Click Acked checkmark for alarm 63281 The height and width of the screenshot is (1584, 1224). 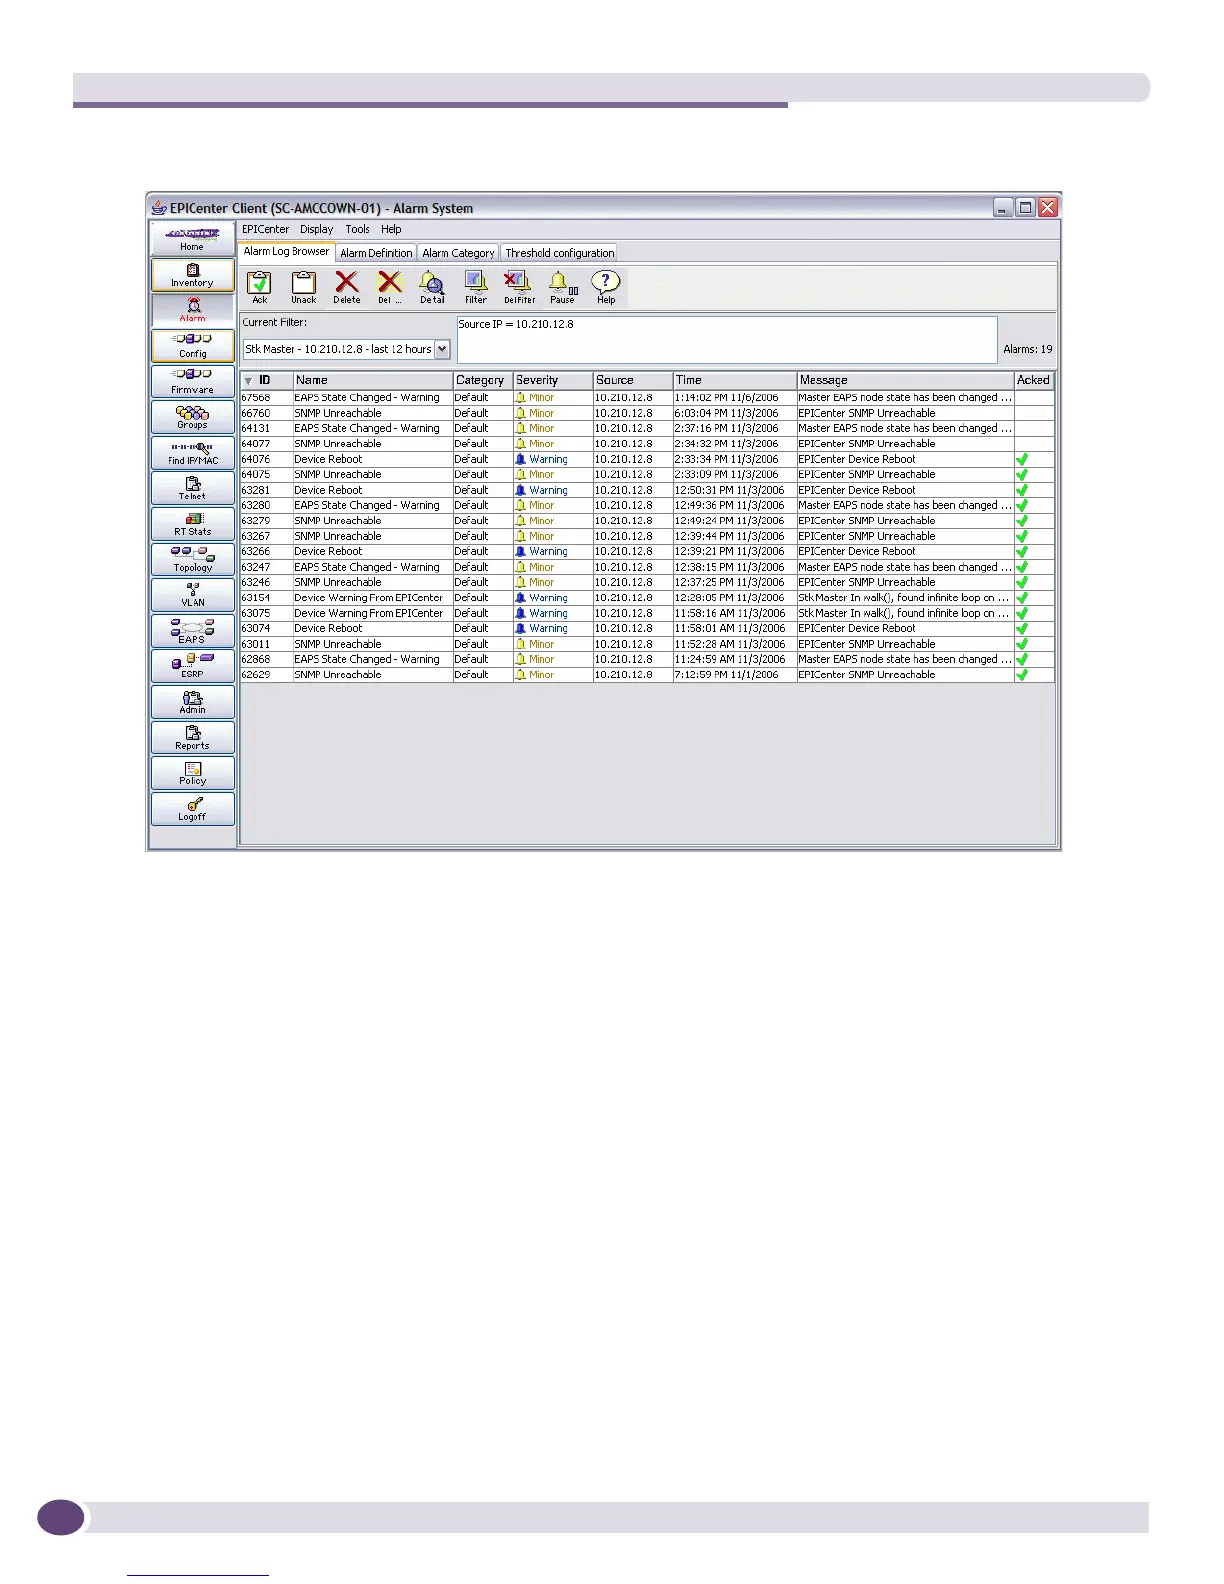click(1022, 490)
